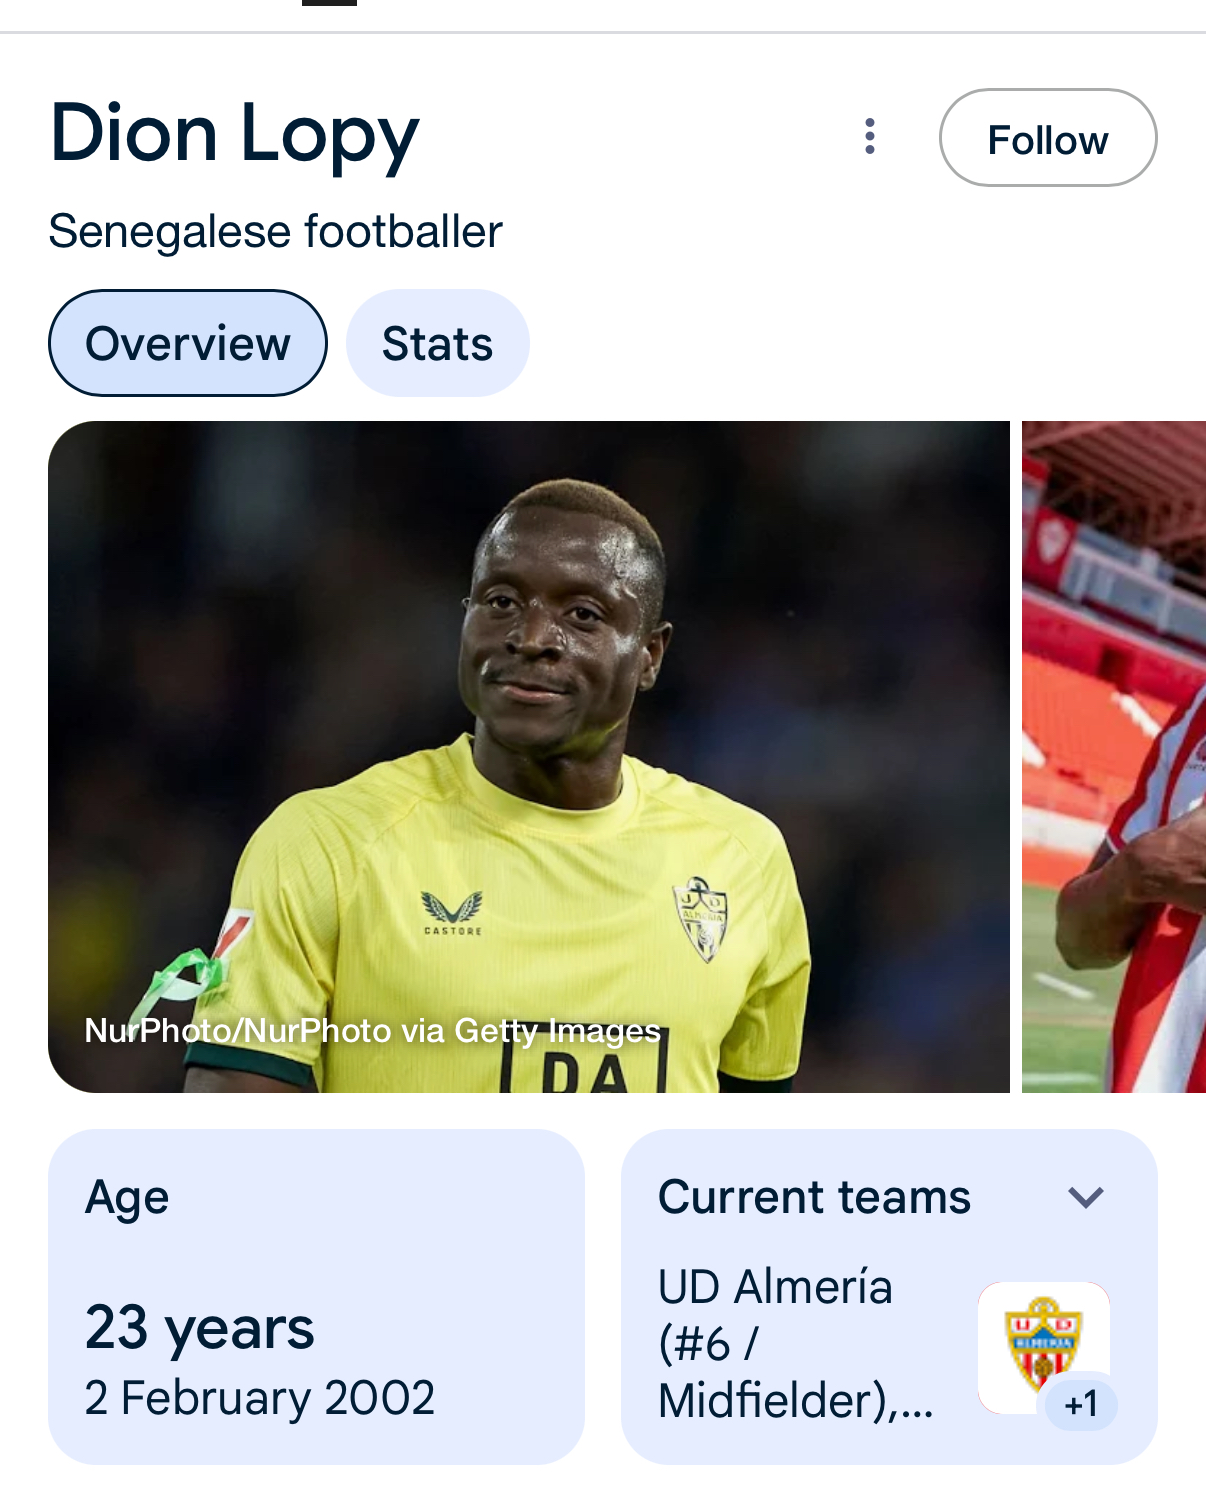Image resolution: width=1206 pixels, height=1500 pixels.
Task: Click the Age label in the card
Action: tap(127, 1197)
